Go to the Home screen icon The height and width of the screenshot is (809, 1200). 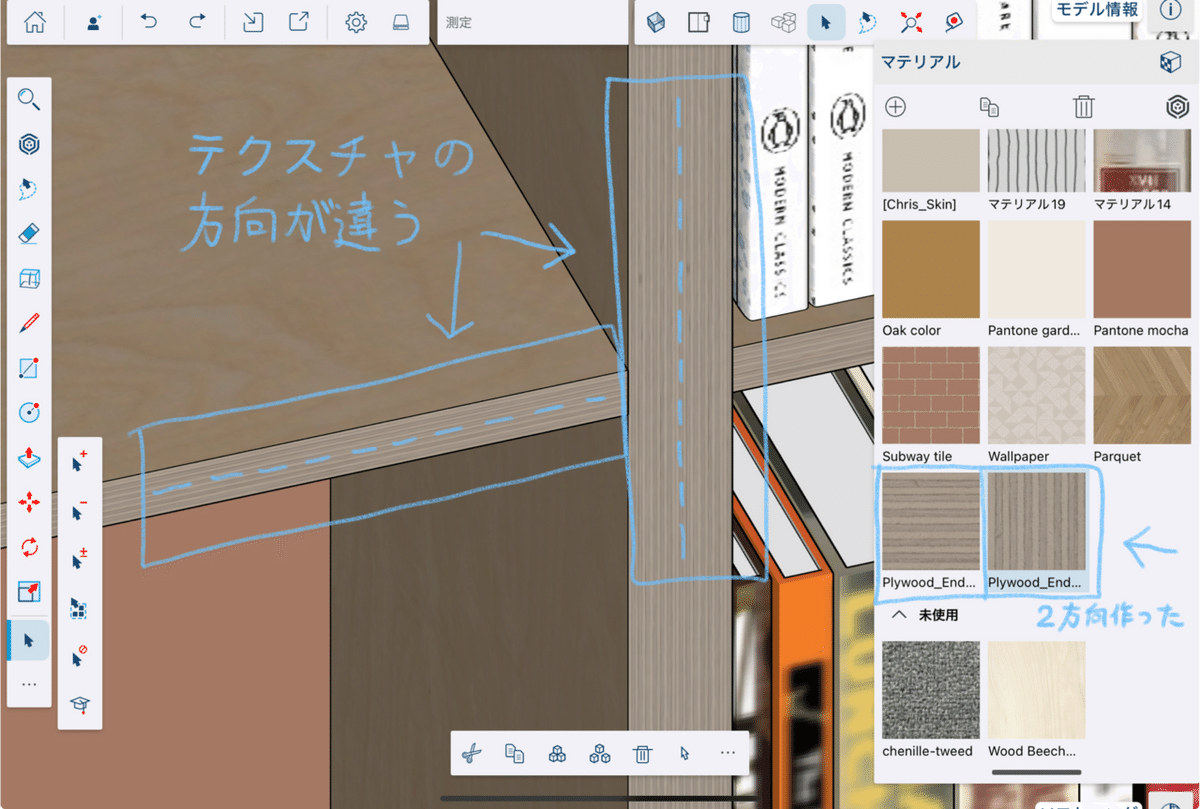pos(35,22)
